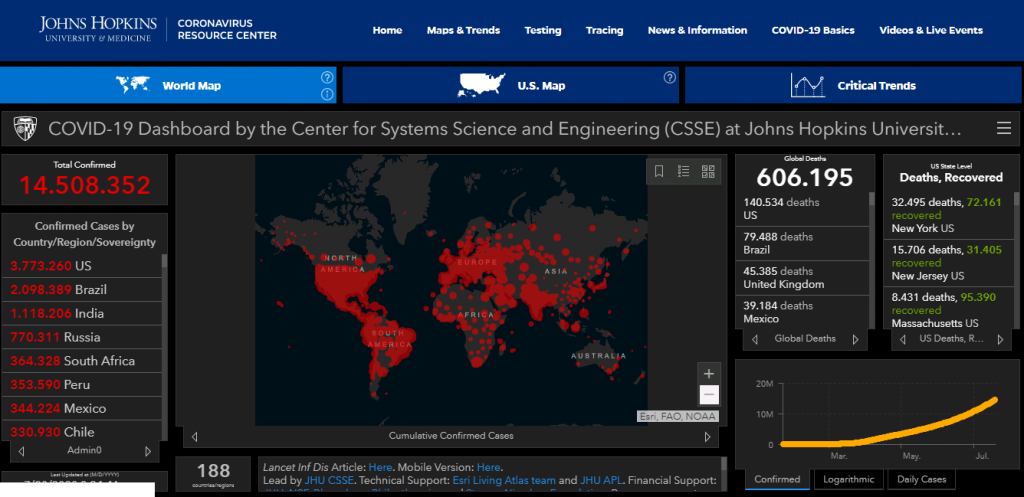Viewport: 1024px width, 497px height.
Task: Open the Mobile Version 'Here' link
Action: pos(488,468)
